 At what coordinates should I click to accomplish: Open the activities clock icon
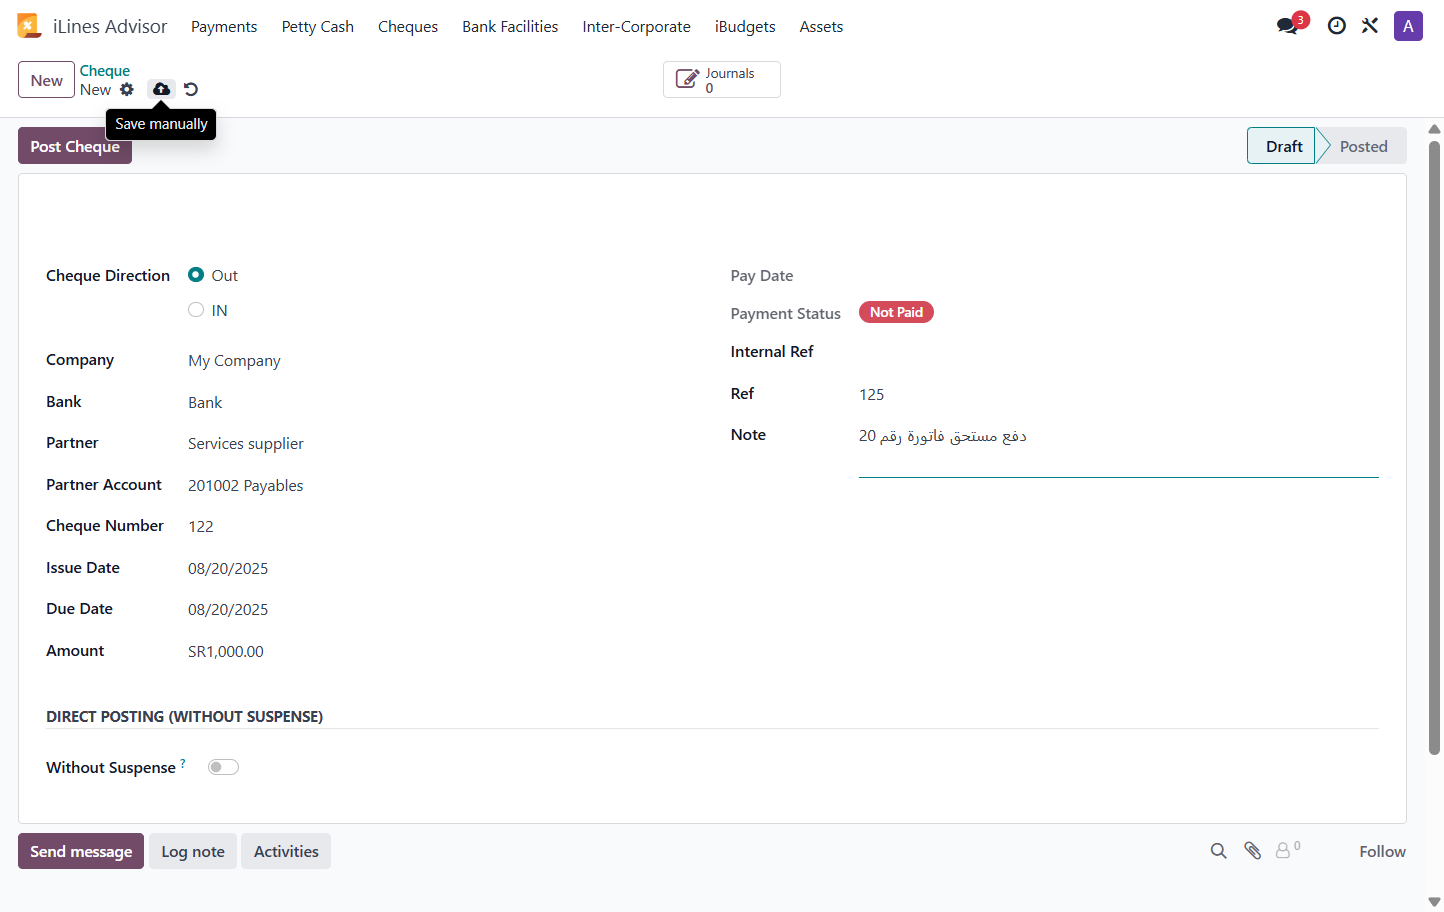1336,26
